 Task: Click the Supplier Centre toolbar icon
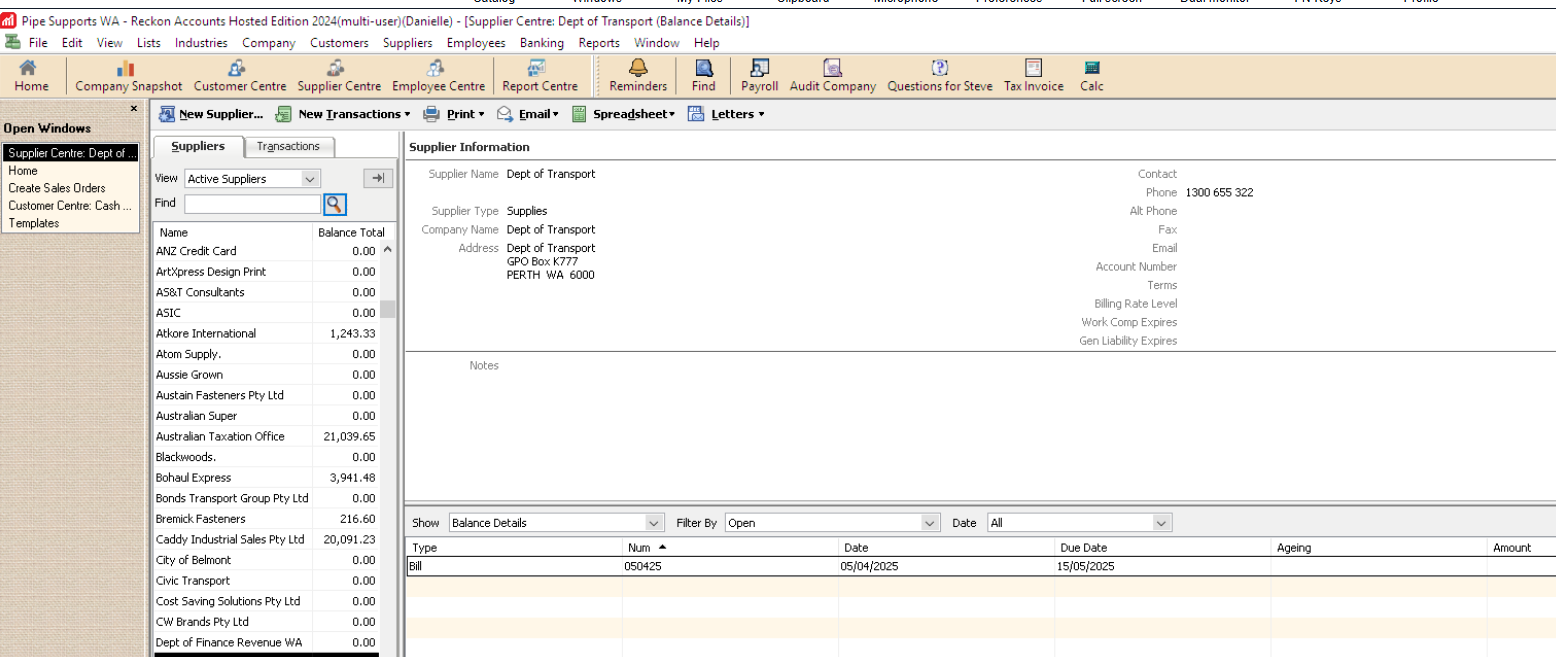pyautogui.click(x=339, y=77)
